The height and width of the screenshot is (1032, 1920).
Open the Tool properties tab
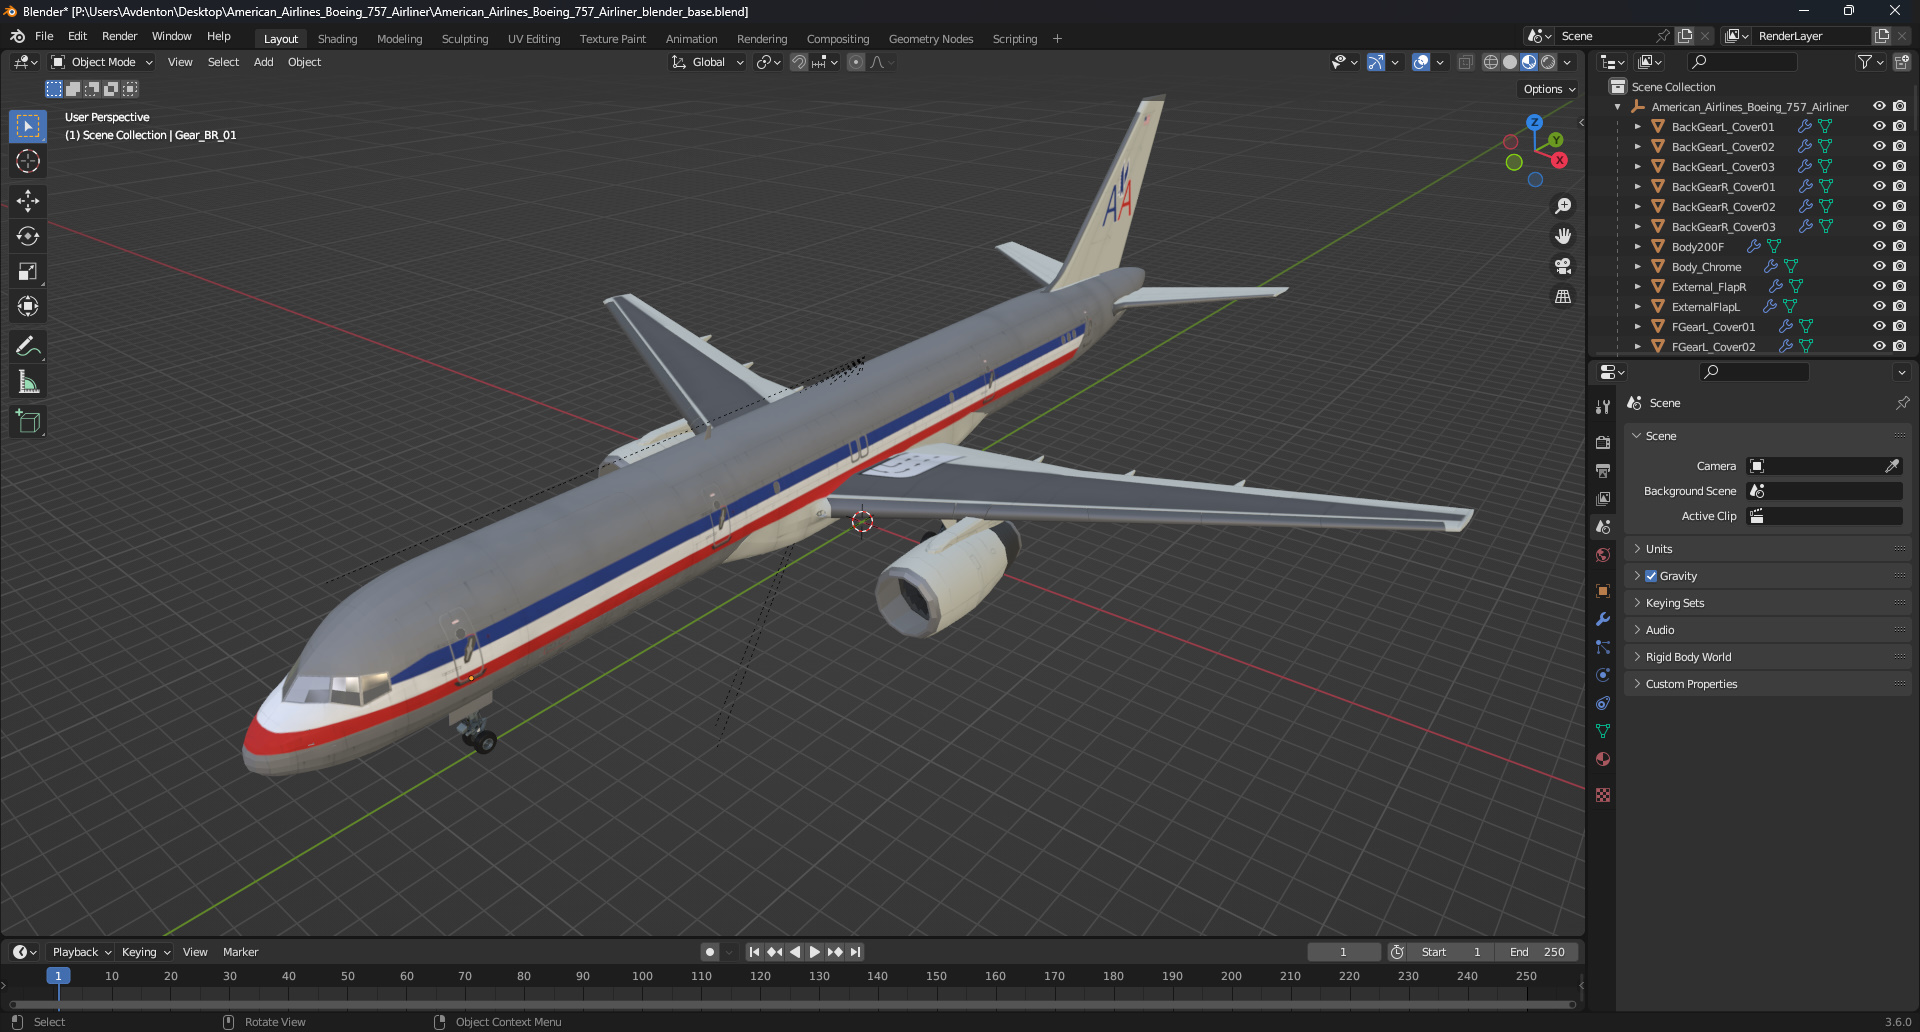[x=1603, y=407]
